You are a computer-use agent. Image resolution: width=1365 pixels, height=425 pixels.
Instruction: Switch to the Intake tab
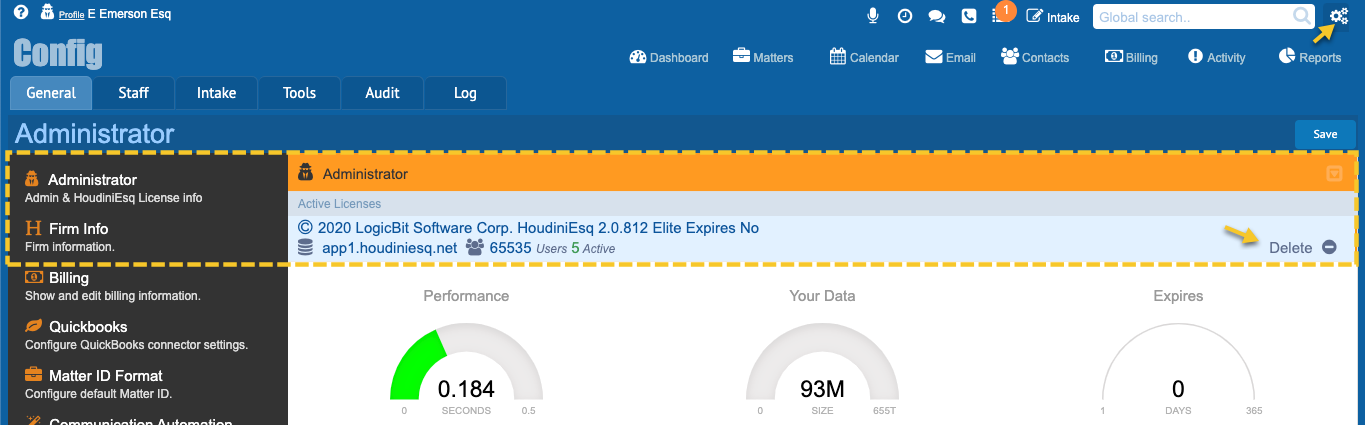click(217, 93)
